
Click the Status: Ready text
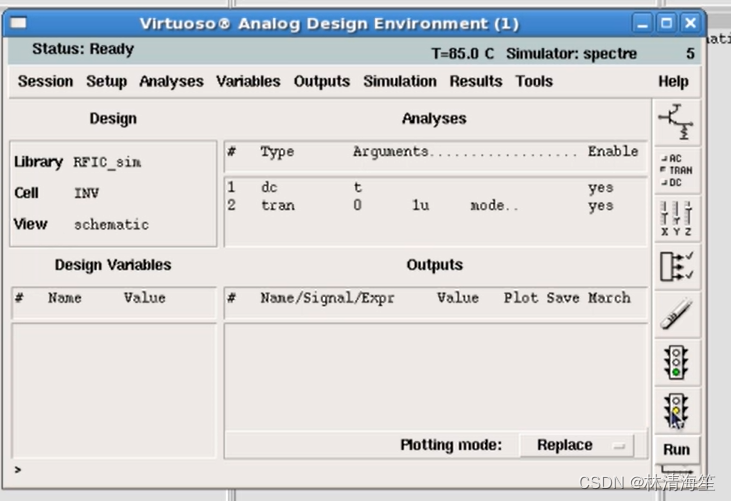click(83, 48)
